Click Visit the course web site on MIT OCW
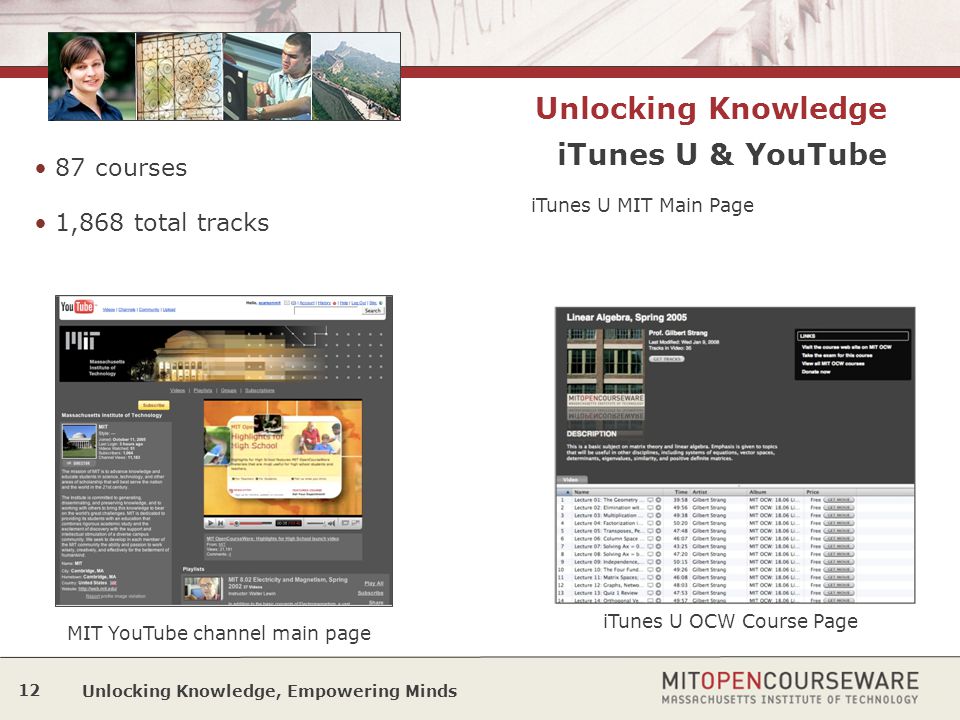This screenshot has width=960, height=720. tap(847, 347)
